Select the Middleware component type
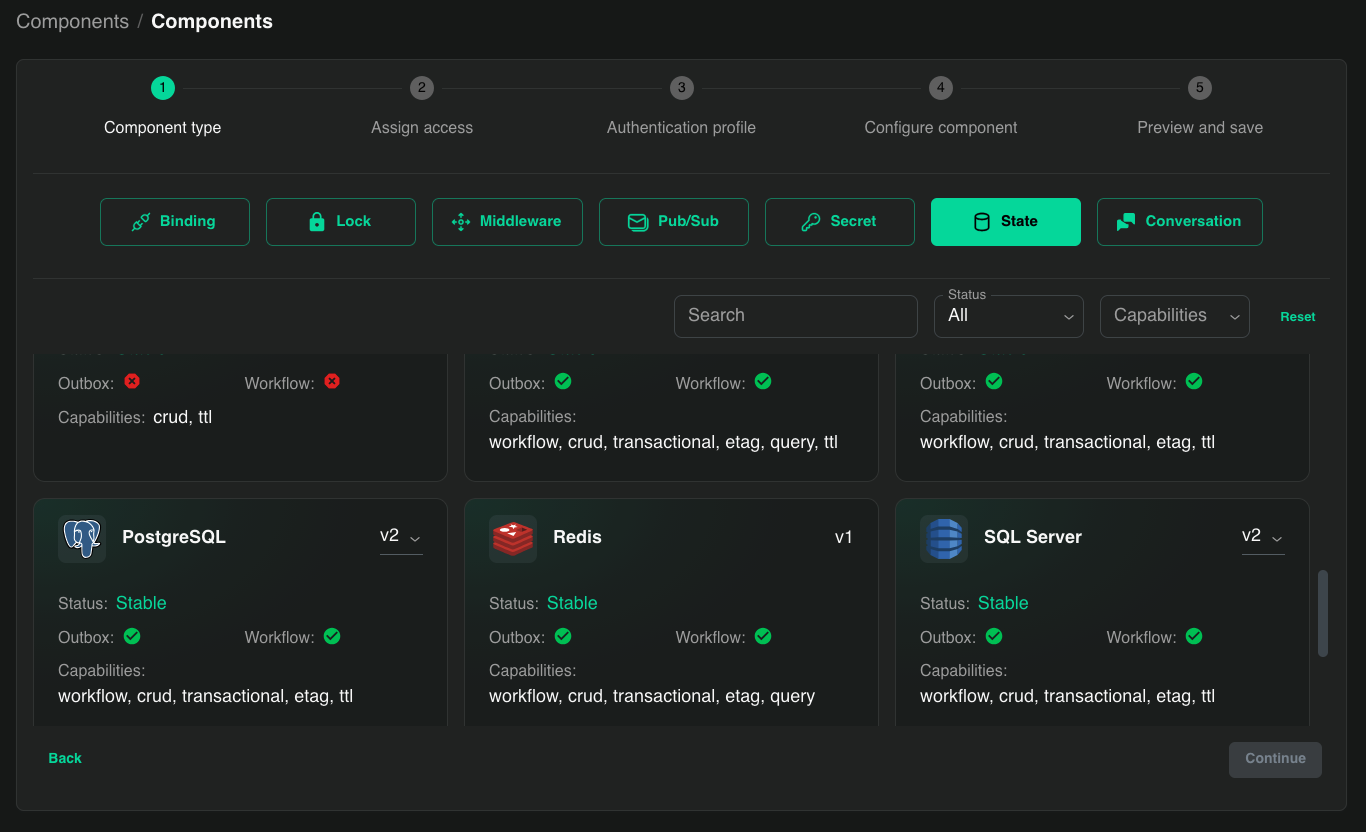The image size is (1366, 832). 507,222
